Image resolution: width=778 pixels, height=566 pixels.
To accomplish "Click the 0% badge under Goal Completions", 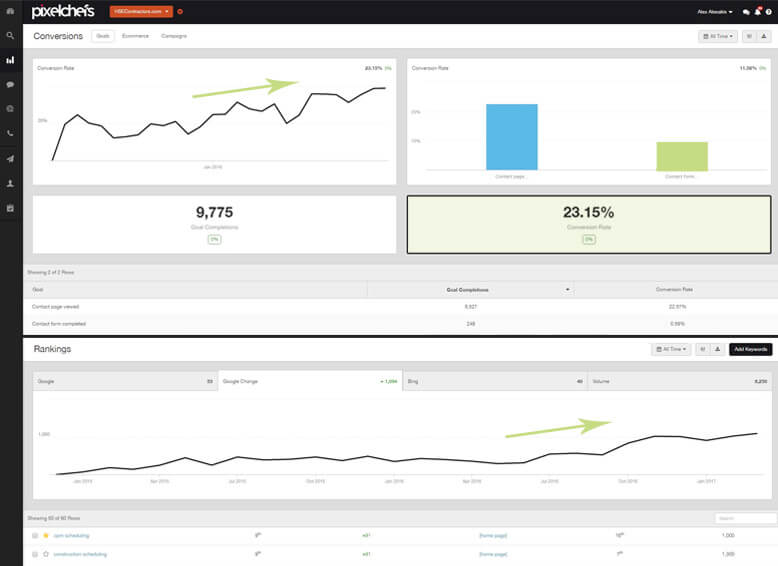I will (x=214, y=240).
